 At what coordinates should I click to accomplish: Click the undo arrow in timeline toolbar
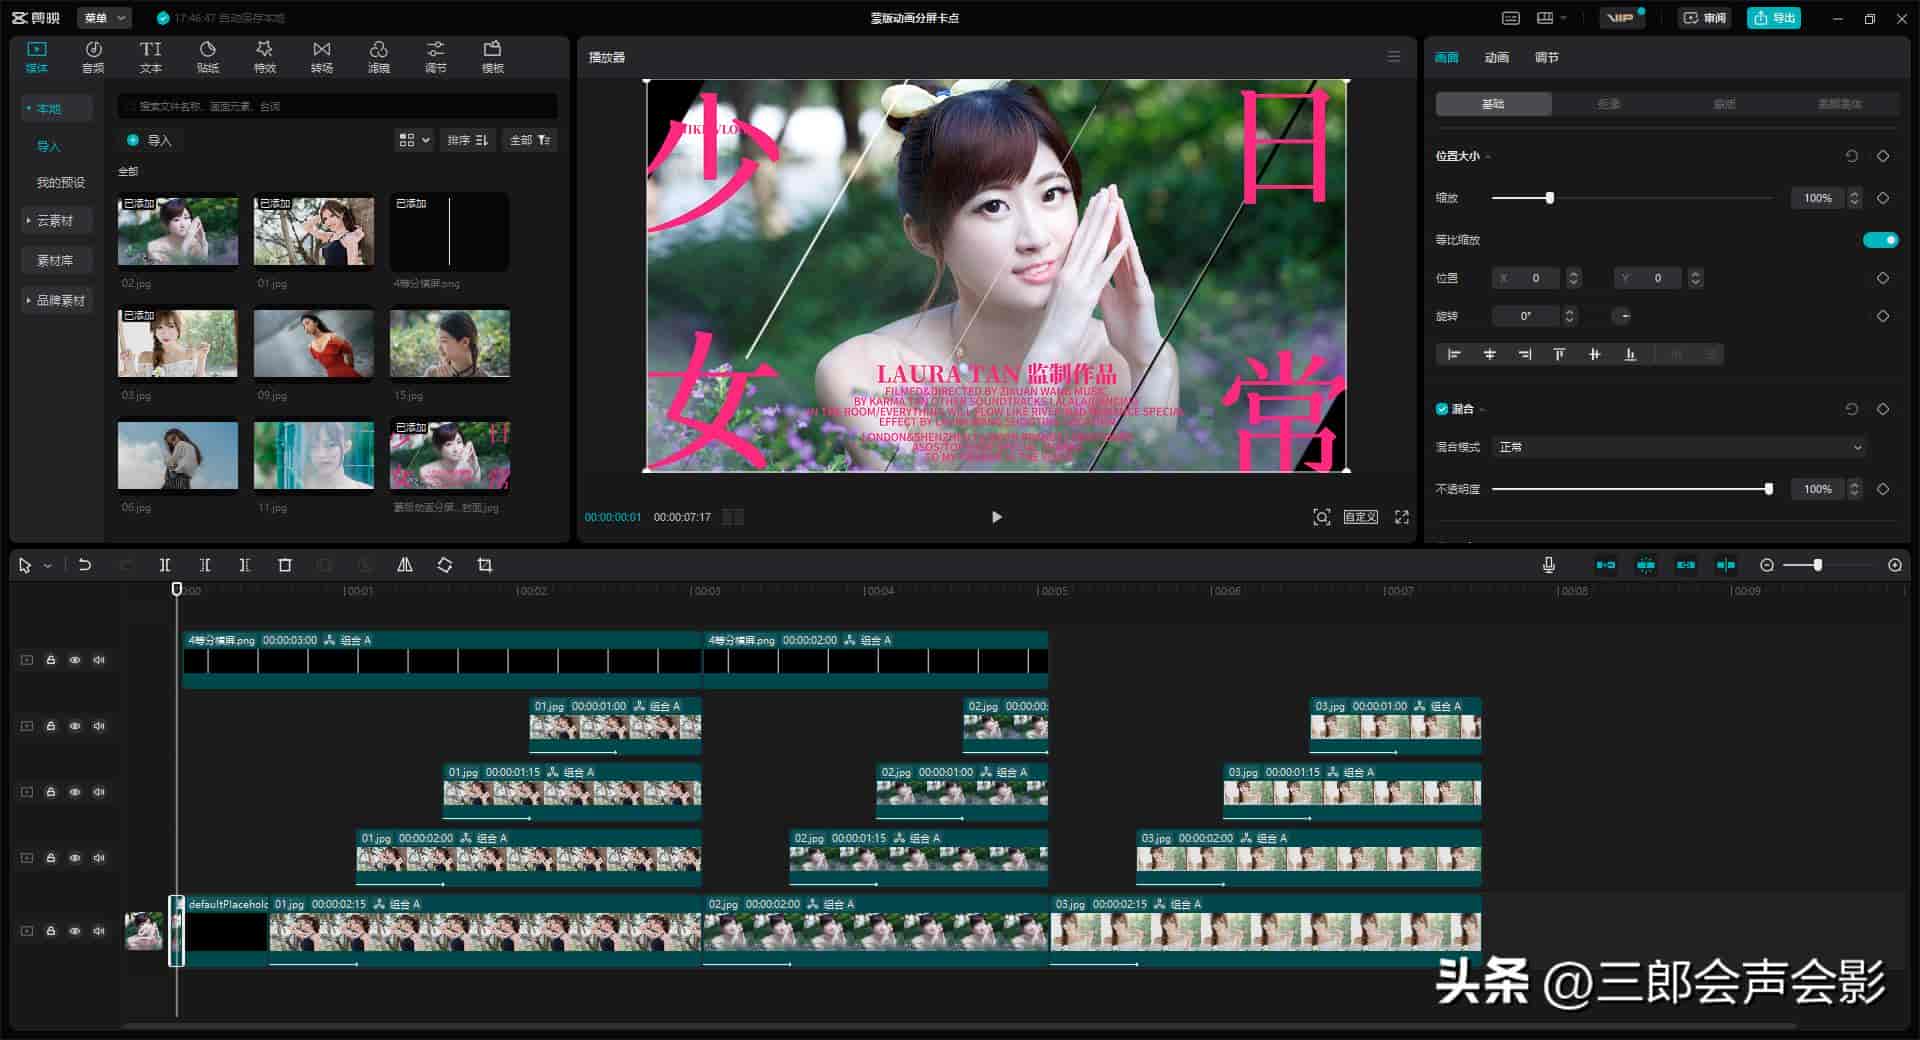[x=85, y=565]
